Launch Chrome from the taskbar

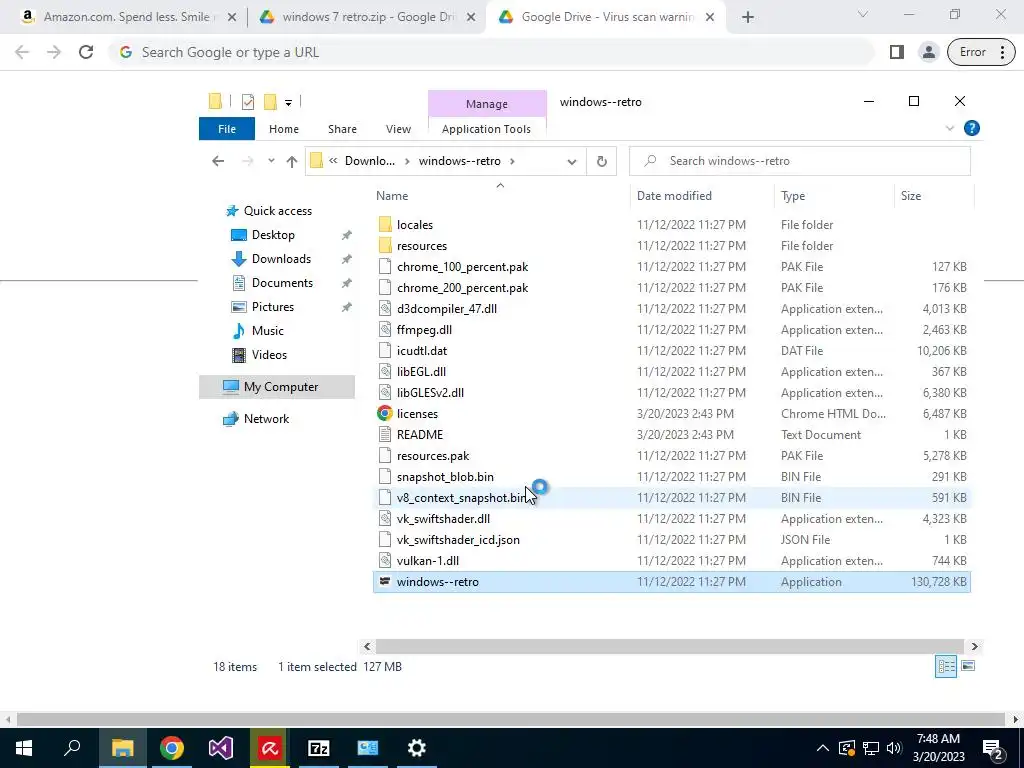(x=172, y=748)
